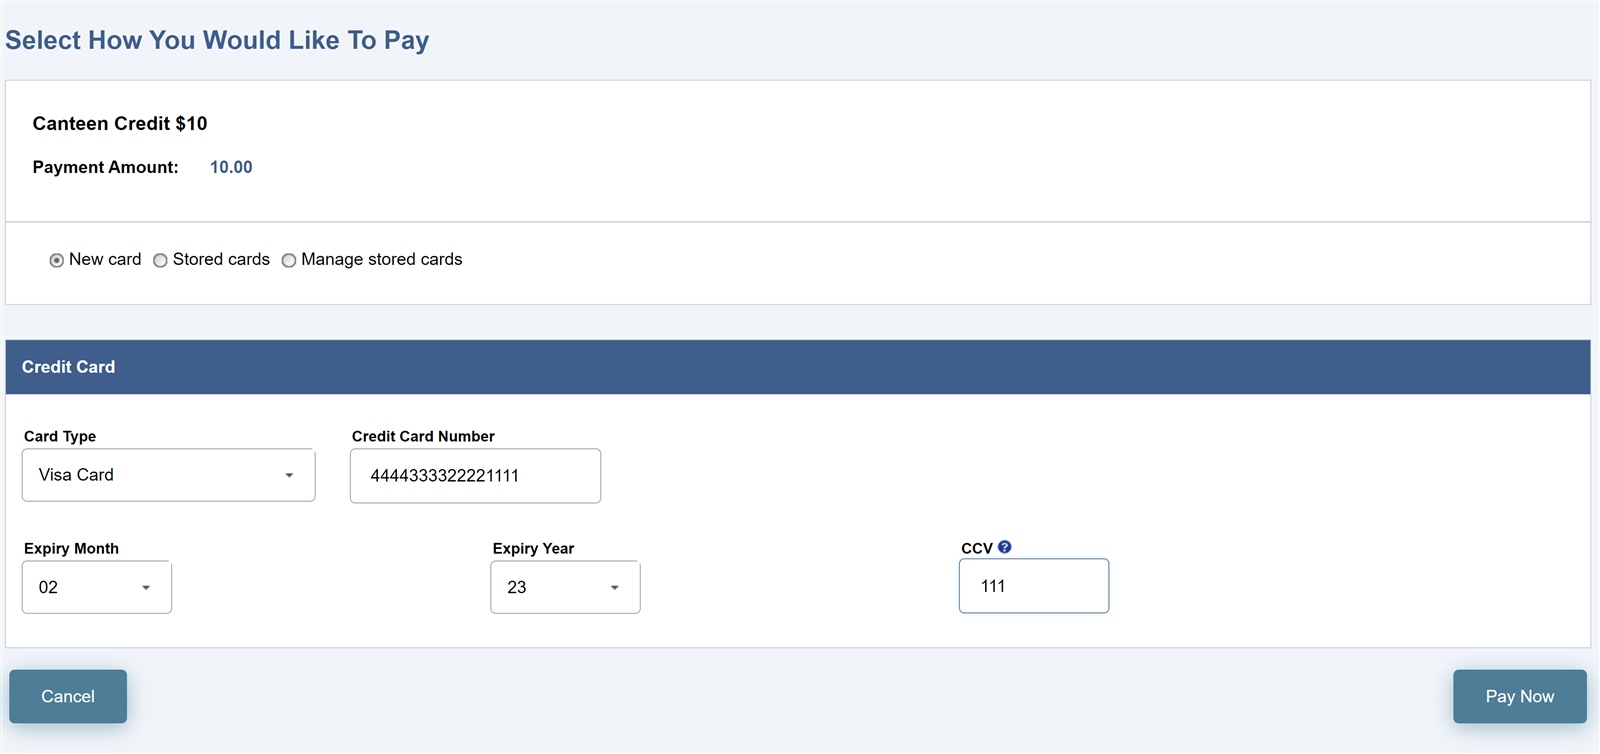
Task: Click the 10.00 payment amount value
Action: 231,167
